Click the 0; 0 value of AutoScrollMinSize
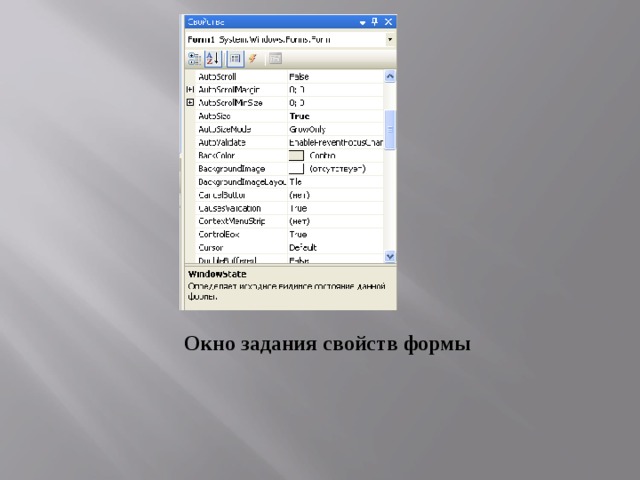 coord(297,102)
